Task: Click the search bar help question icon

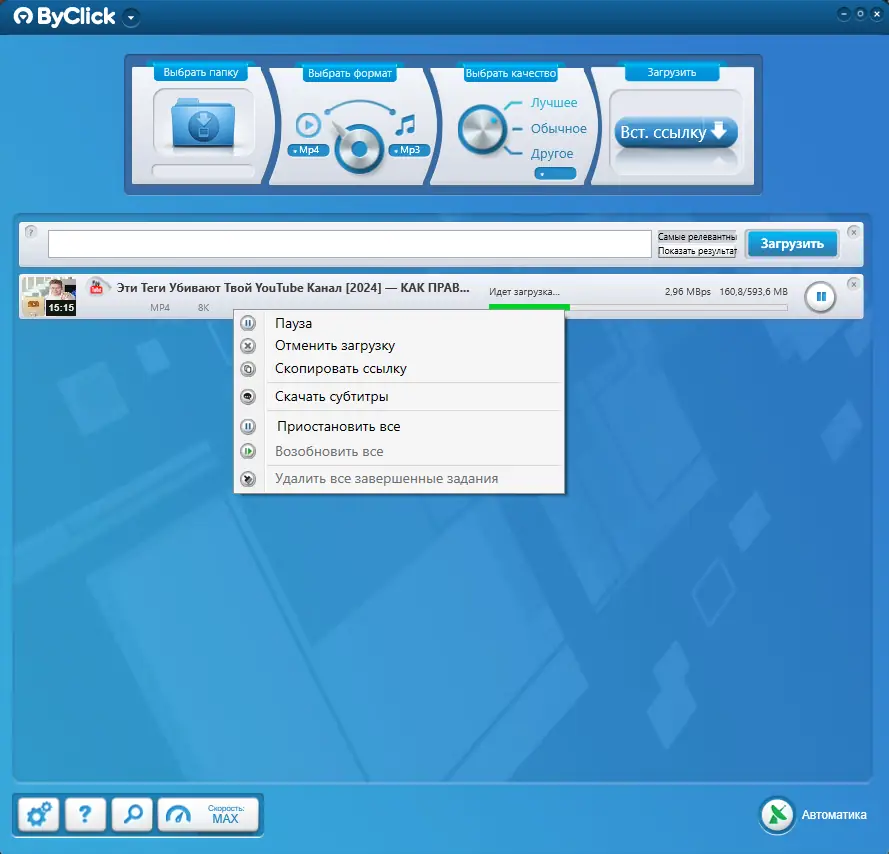Action: point(31,232)
